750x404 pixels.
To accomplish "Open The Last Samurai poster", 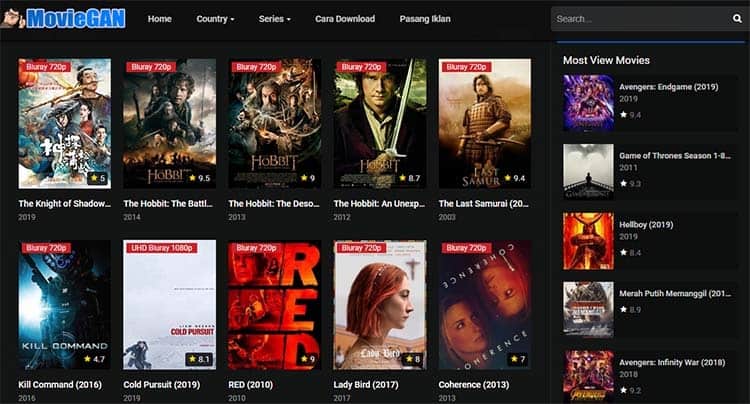I will click(x=485, y=123).
